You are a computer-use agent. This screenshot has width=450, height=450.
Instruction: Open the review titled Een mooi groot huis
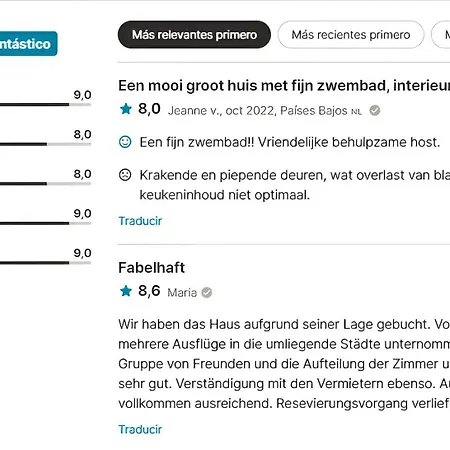click(x=284, y=86)
